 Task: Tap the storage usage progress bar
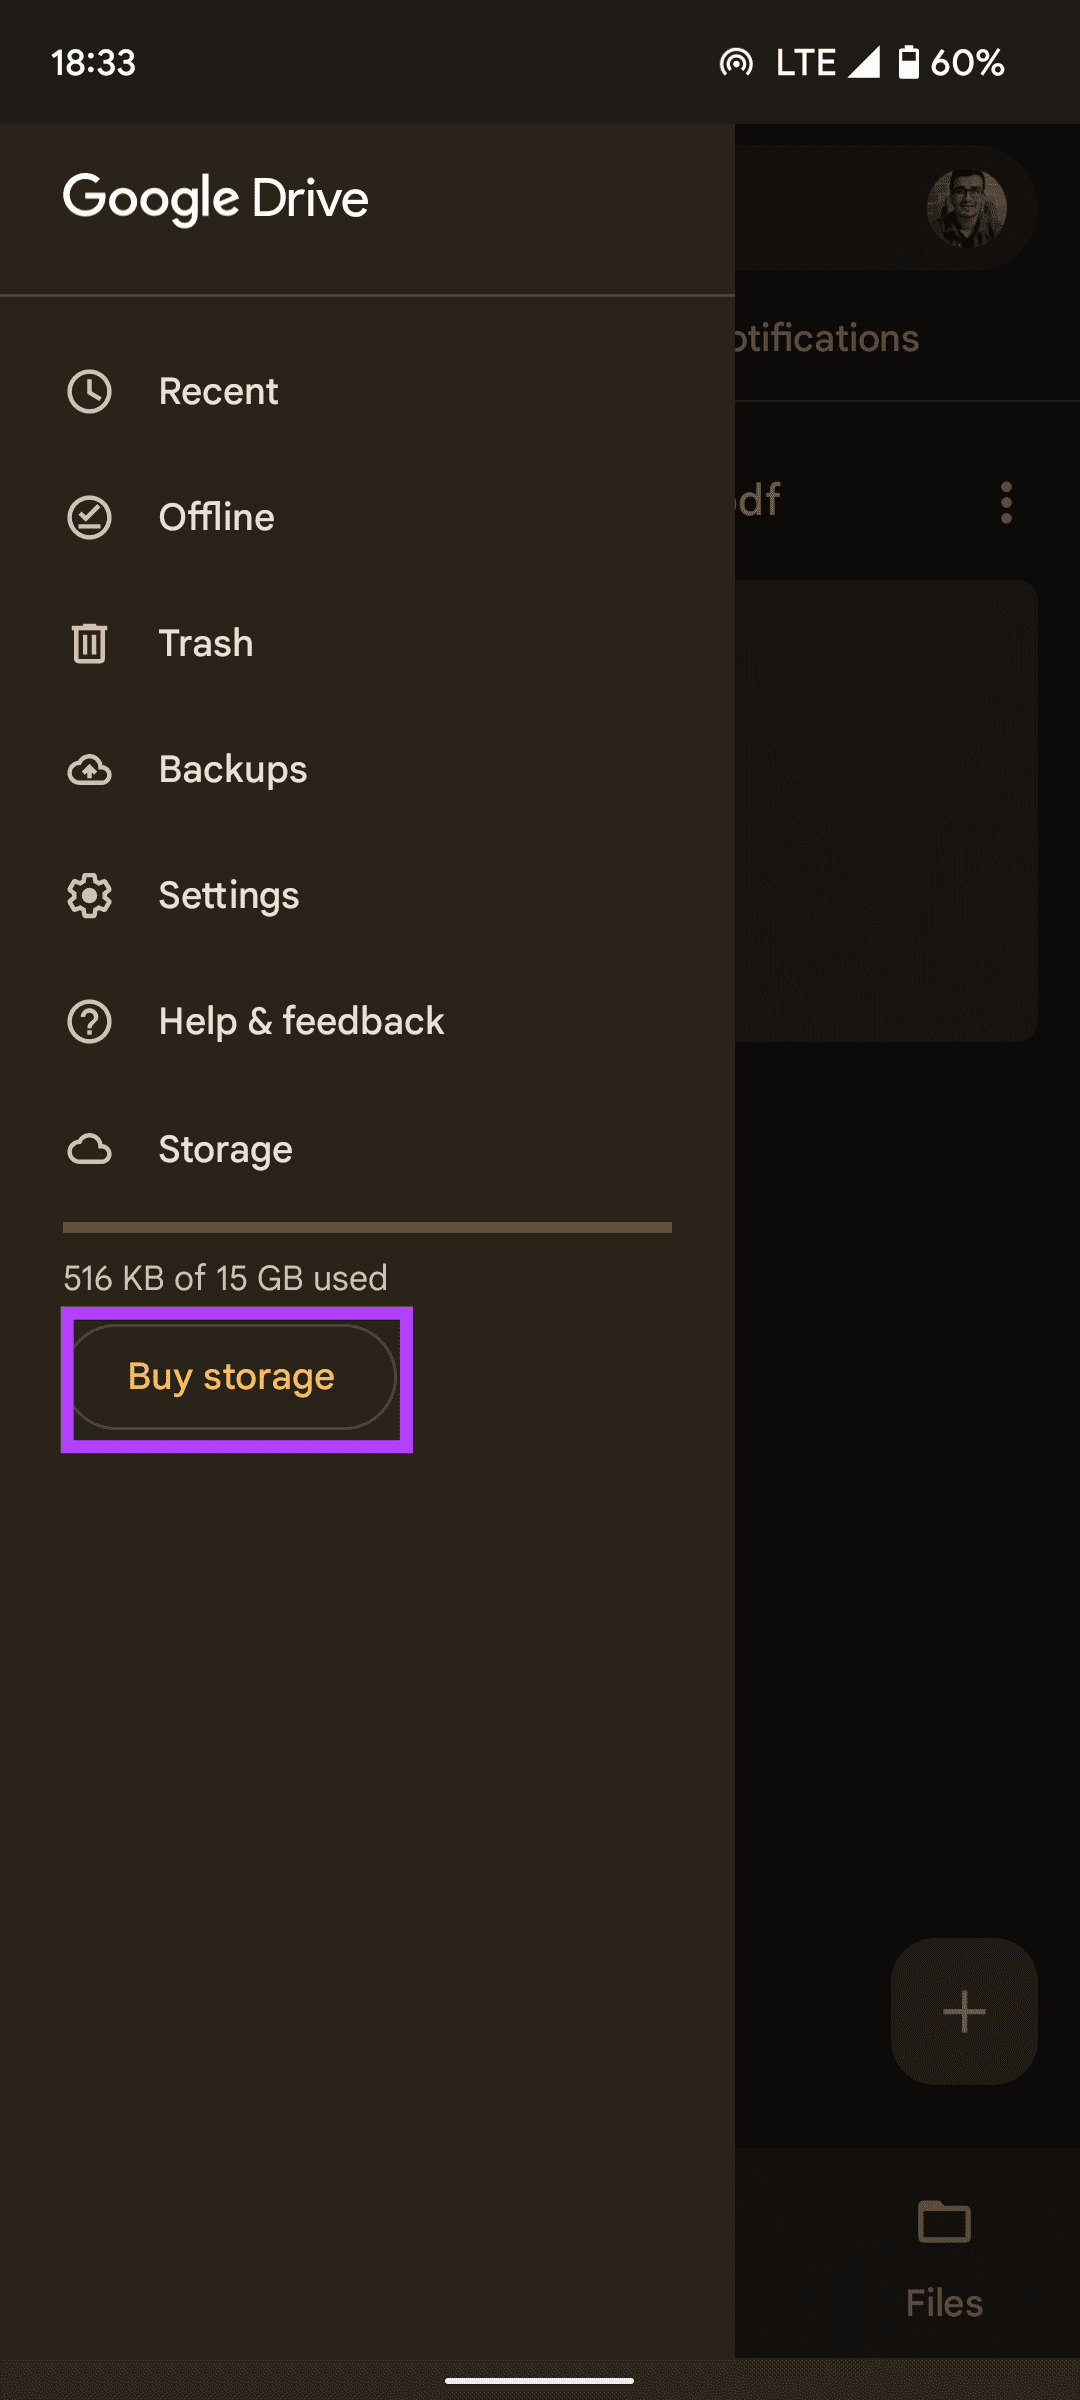pos(367,1227)
